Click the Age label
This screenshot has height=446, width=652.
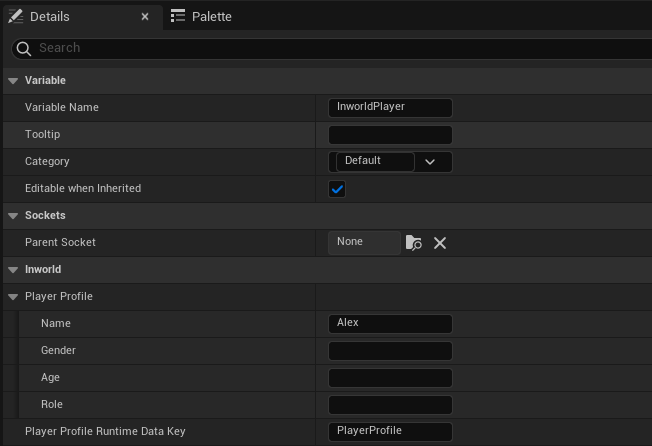pyautogui.click(x=50, y=377)
